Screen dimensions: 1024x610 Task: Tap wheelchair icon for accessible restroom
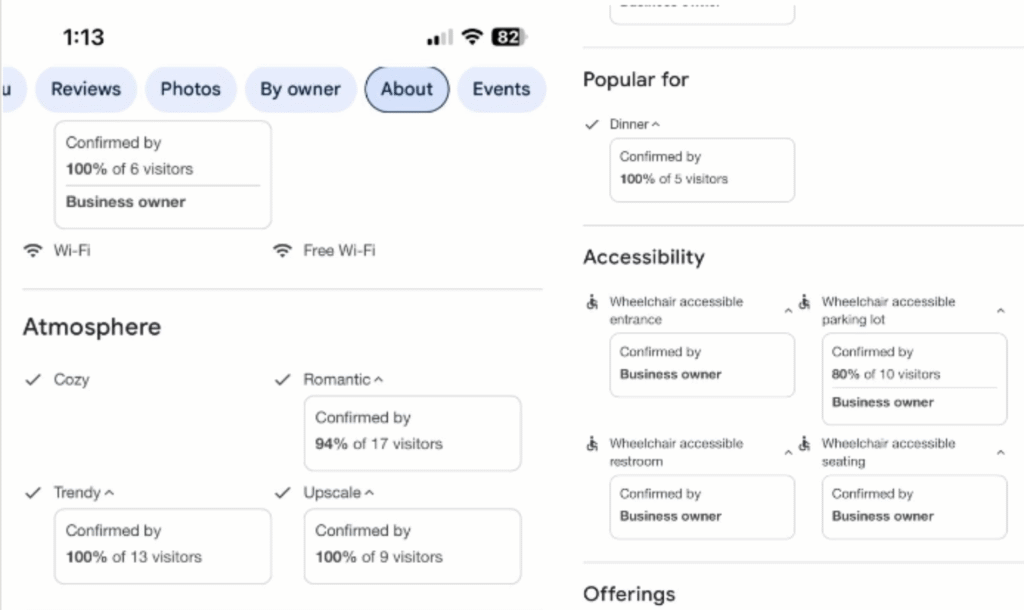(592, 444)
